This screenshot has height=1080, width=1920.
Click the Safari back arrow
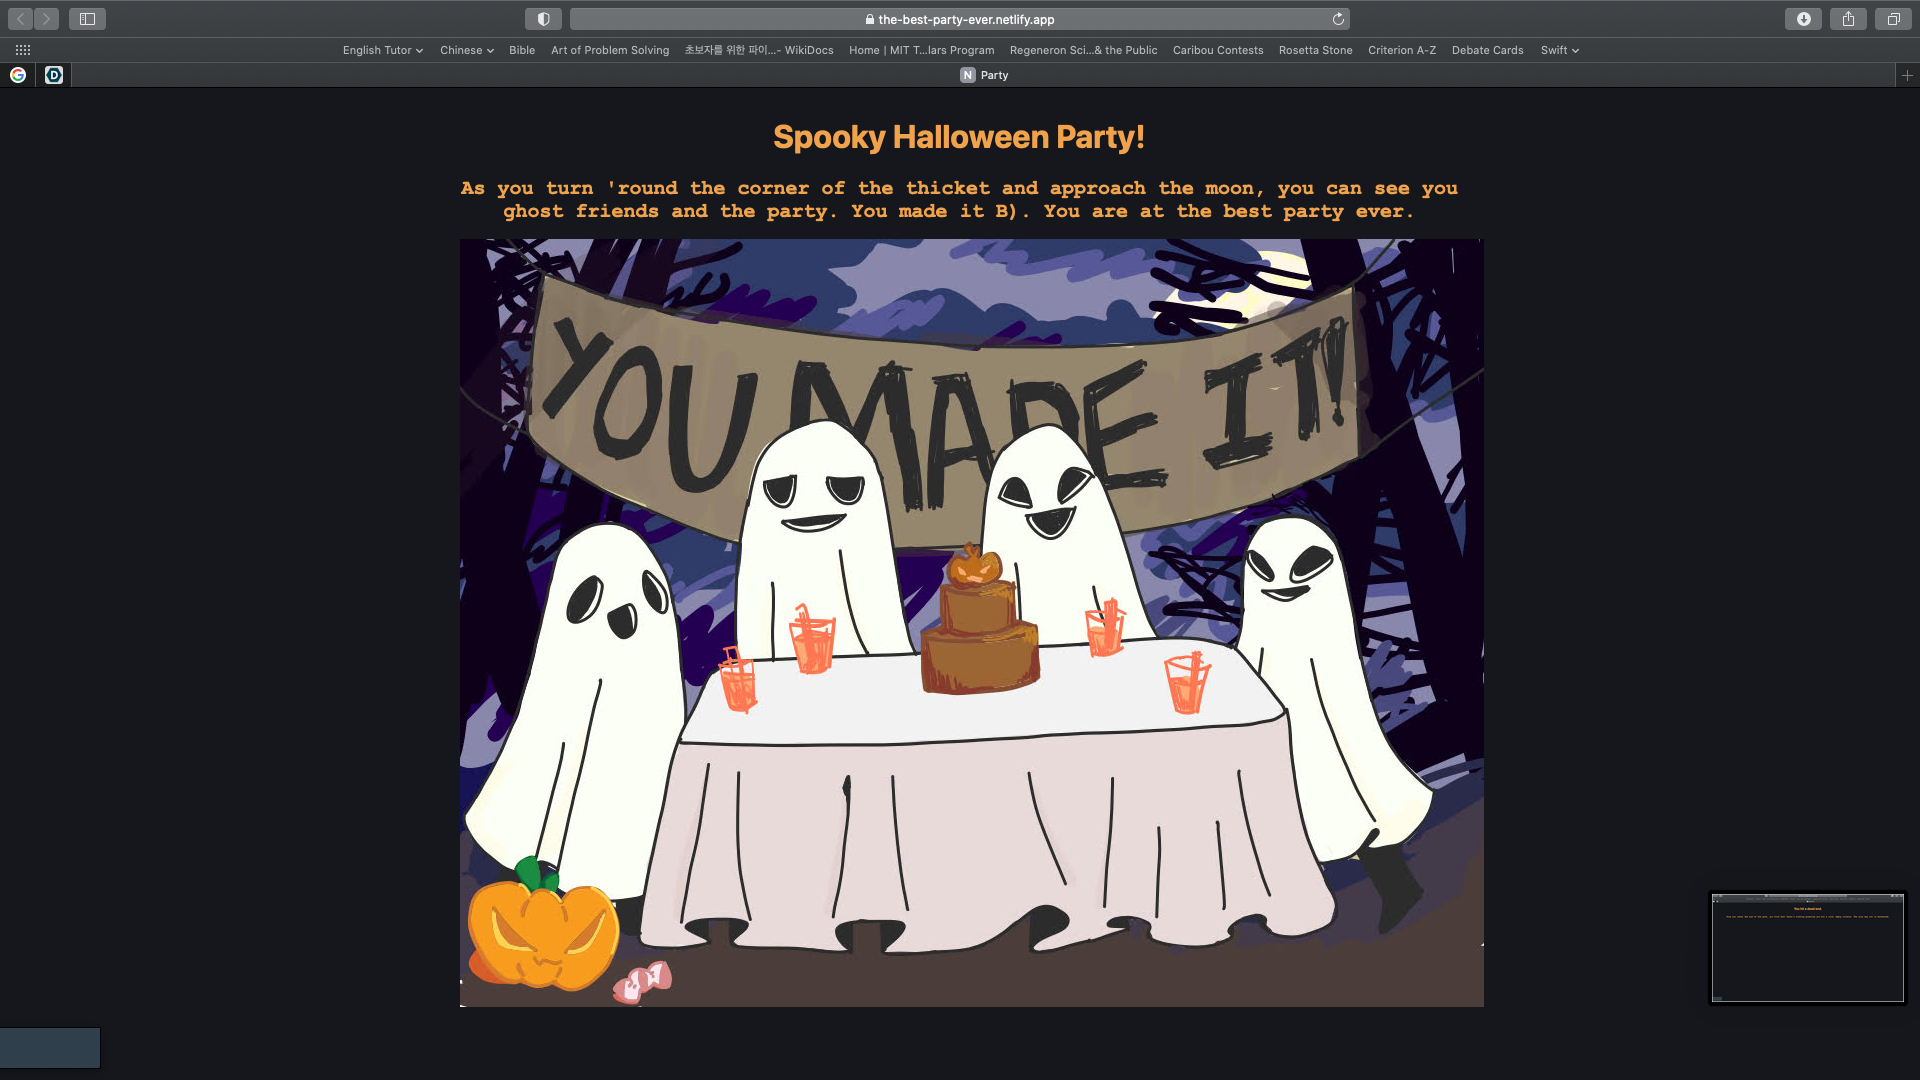tap(20, 19)
